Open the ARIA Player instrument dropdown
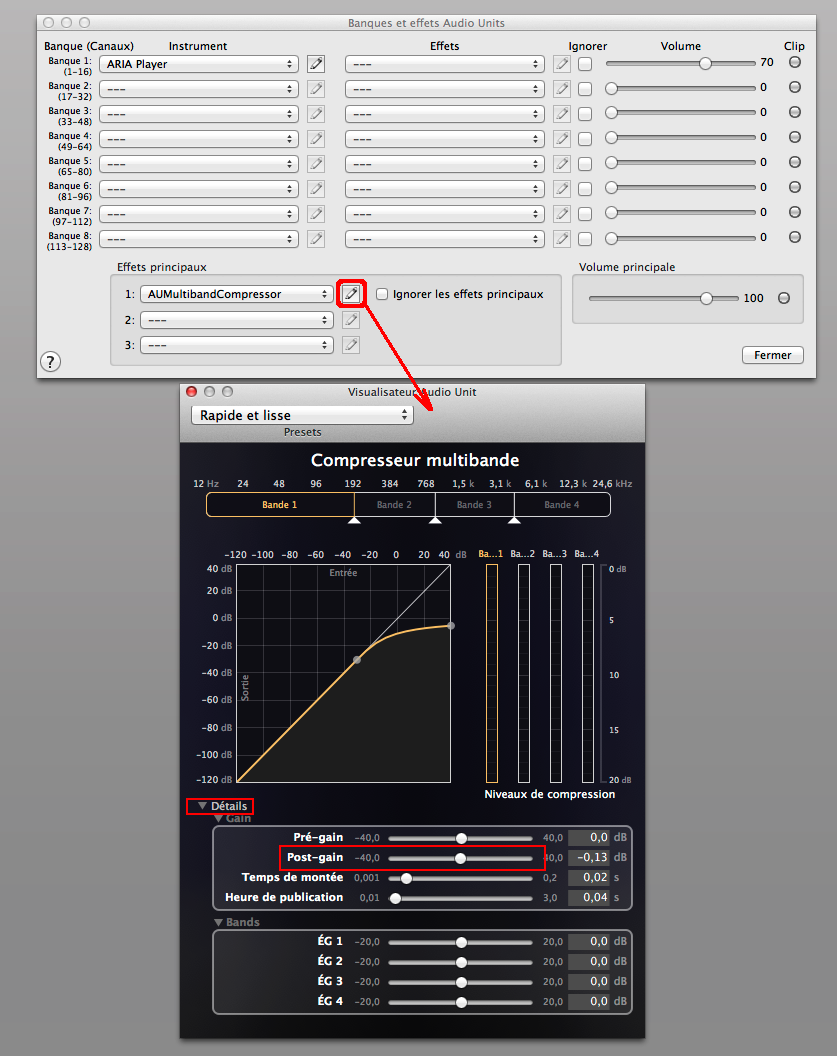 click(x=199, y=63)
